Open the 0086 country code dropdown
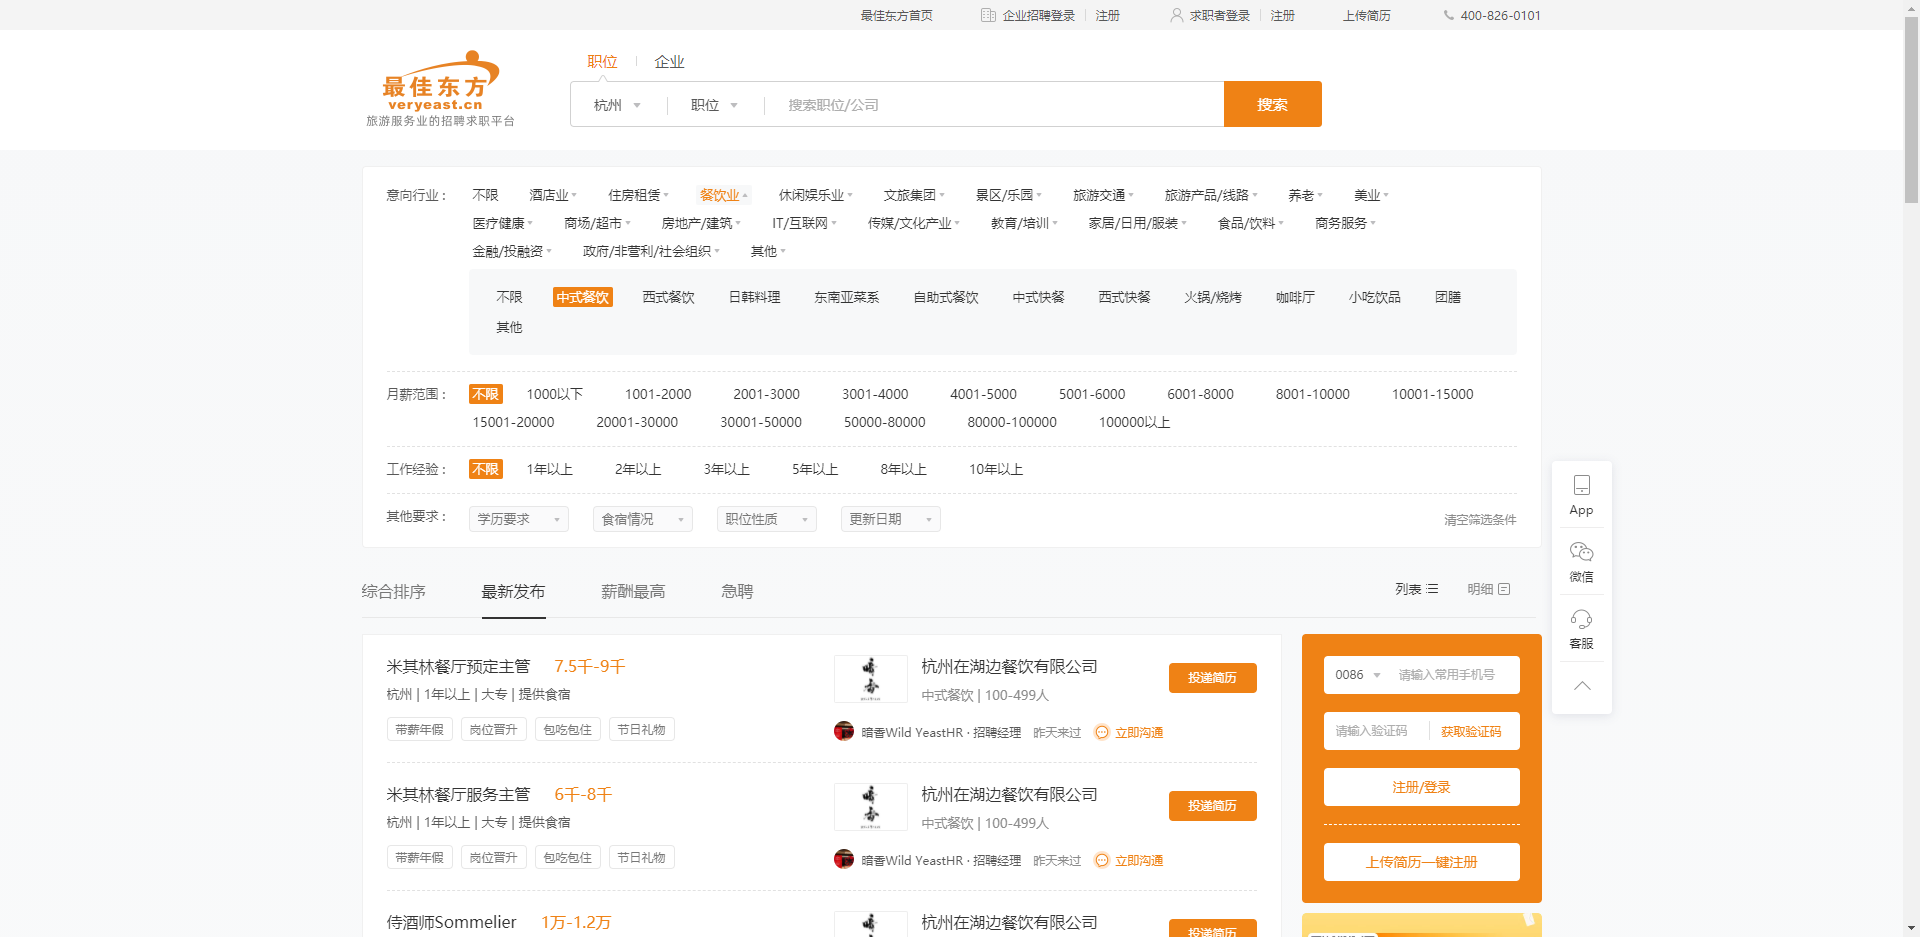Viewport: 1920px width, 937px height. 1357,675
